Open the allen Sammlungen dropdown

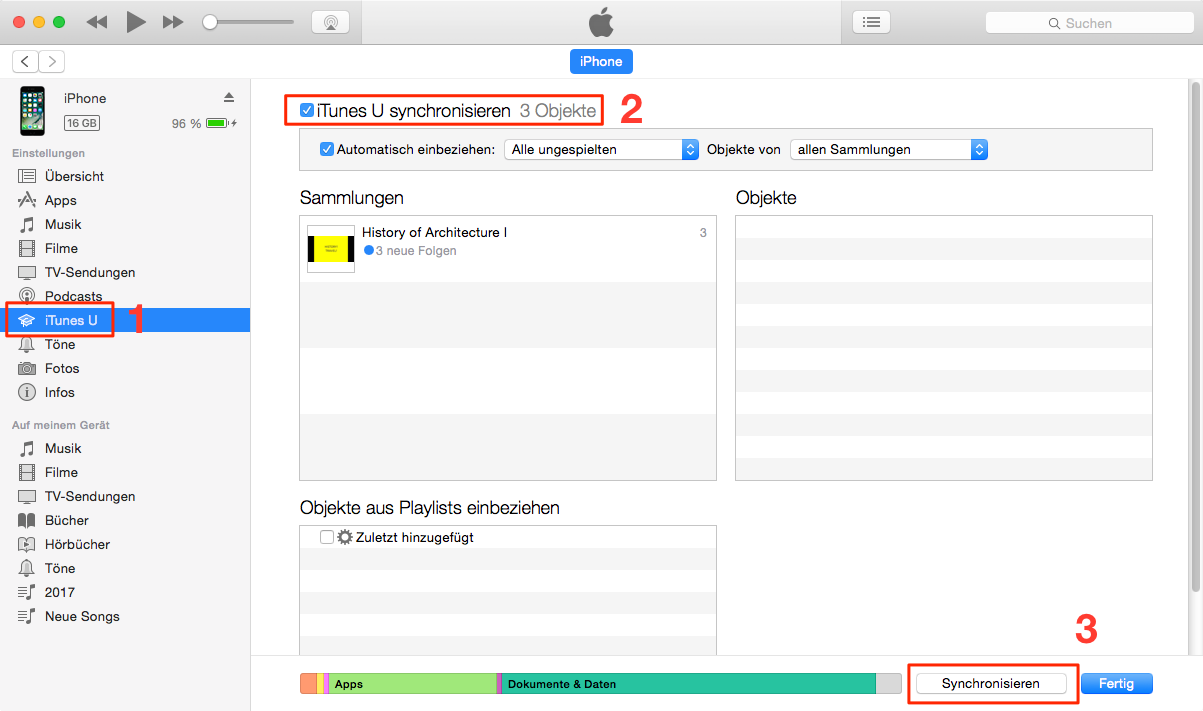pos(889,149)
